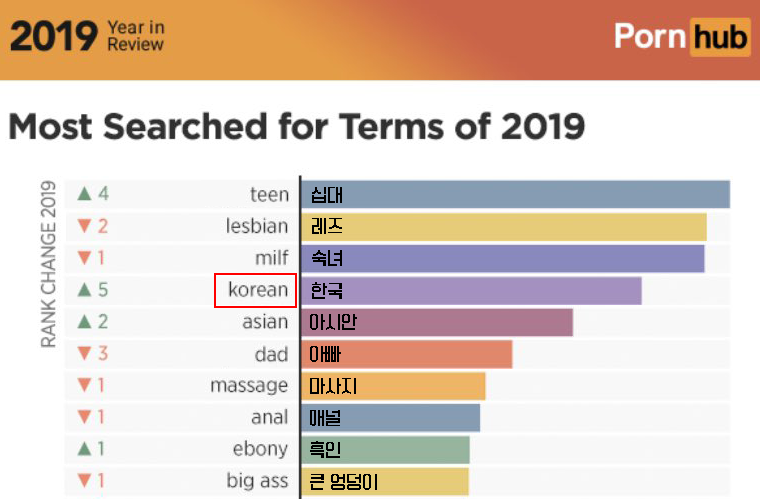Select the highlighted korean label
760x499 pixels.
pyautogui.click(x=256, y=290)
